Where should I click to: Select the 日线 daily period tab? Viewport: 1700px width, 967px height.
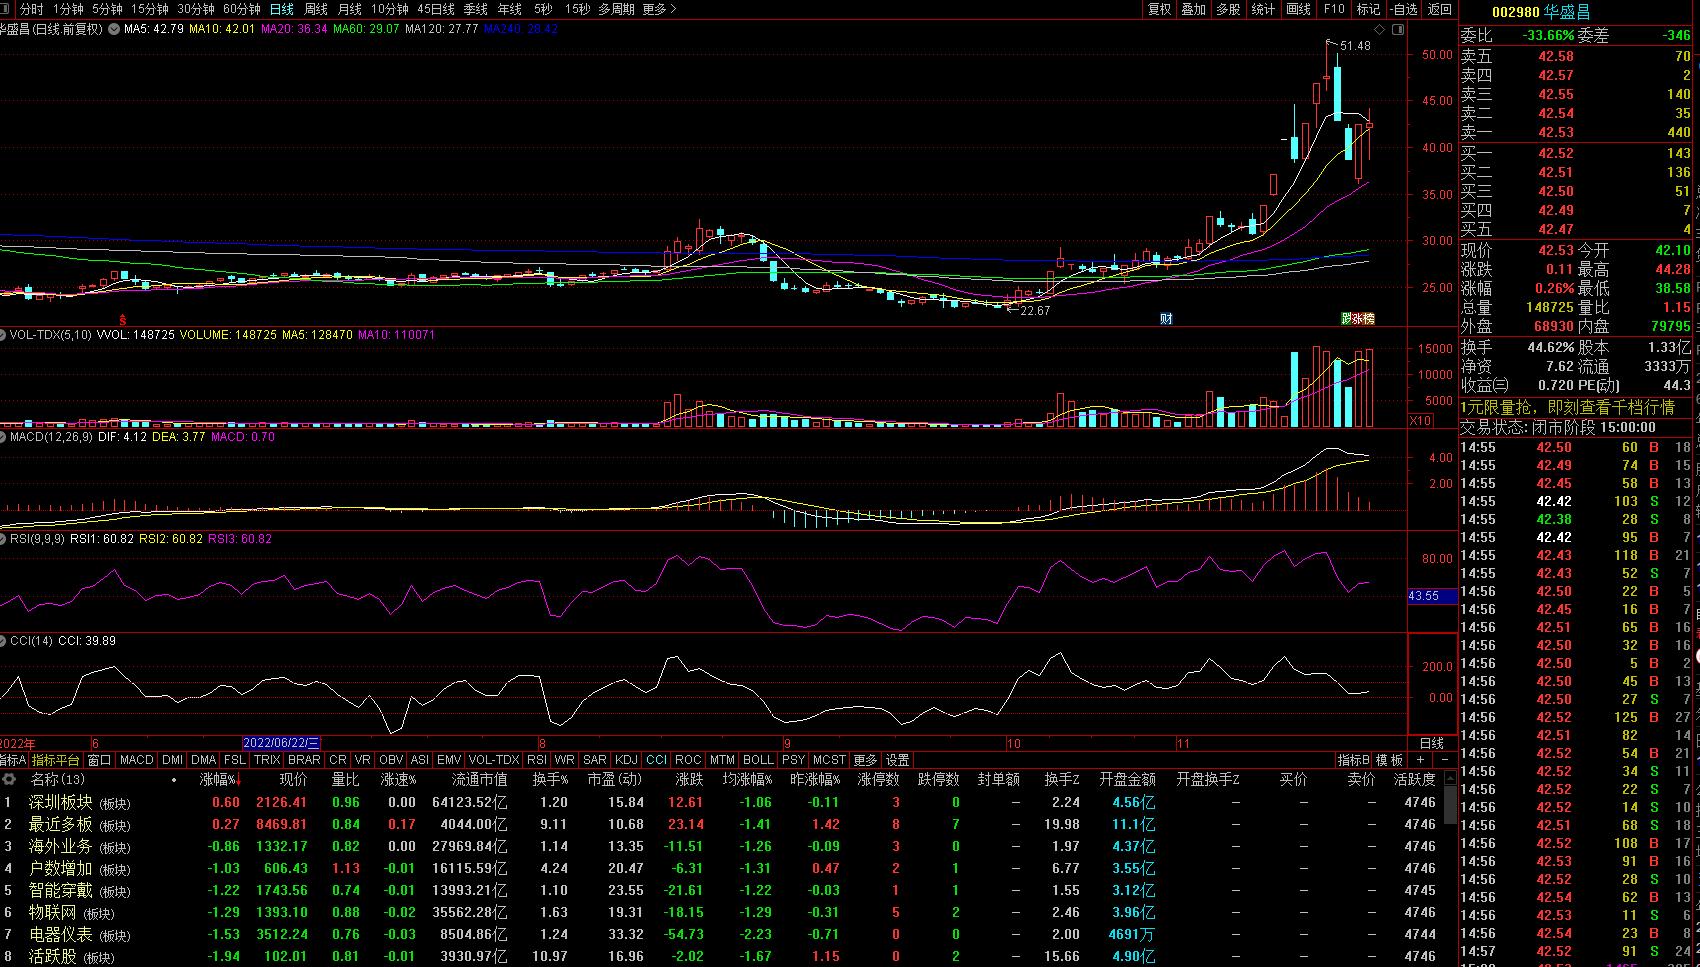[282, 9]
